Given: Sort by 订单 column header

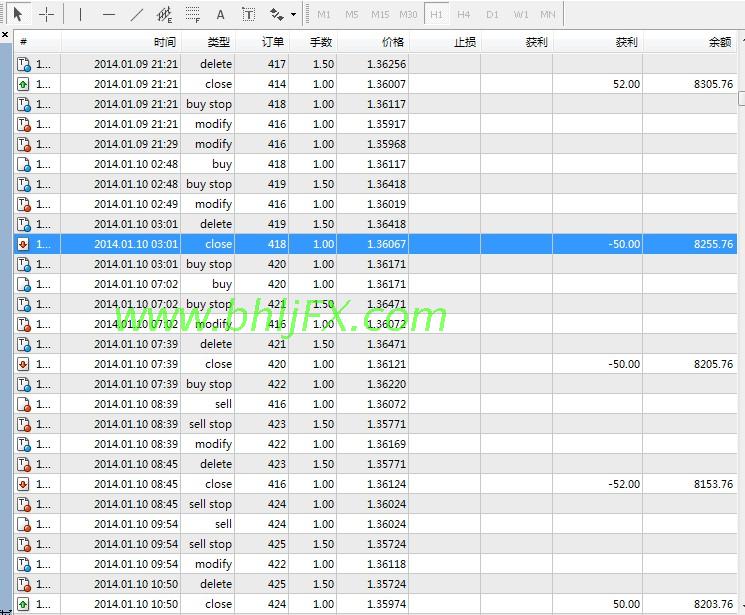Looking at the screenshot, I should (x=262, y=42).
